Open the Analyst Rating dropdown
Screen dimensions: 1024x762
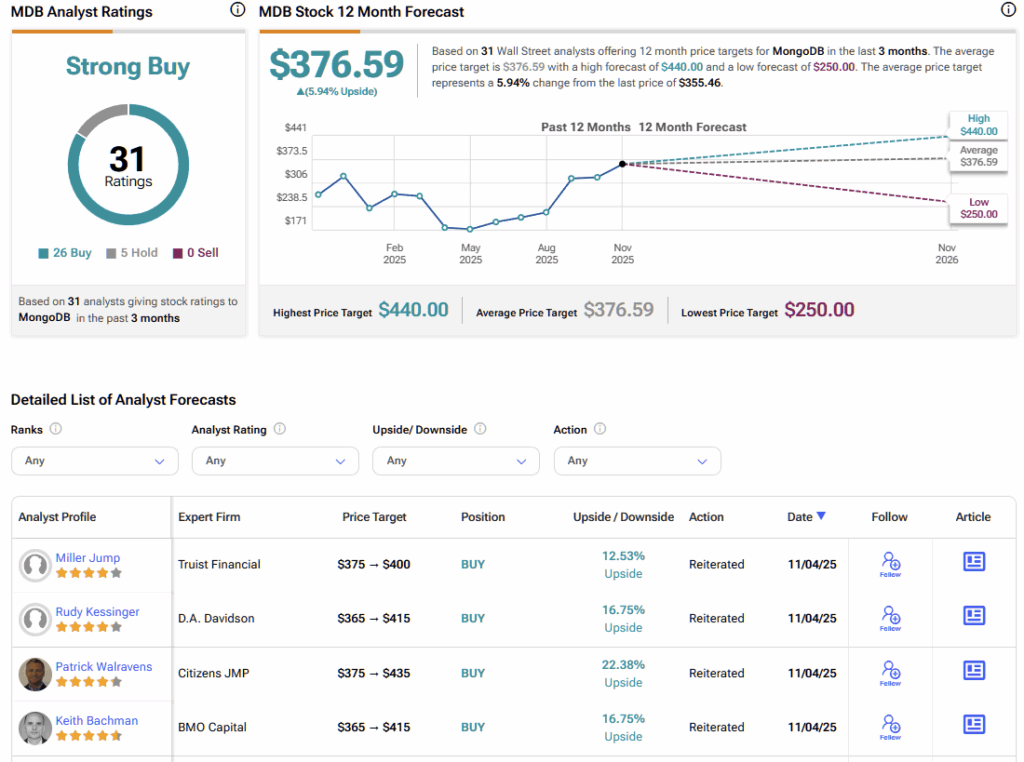click(x=275, y=461)
